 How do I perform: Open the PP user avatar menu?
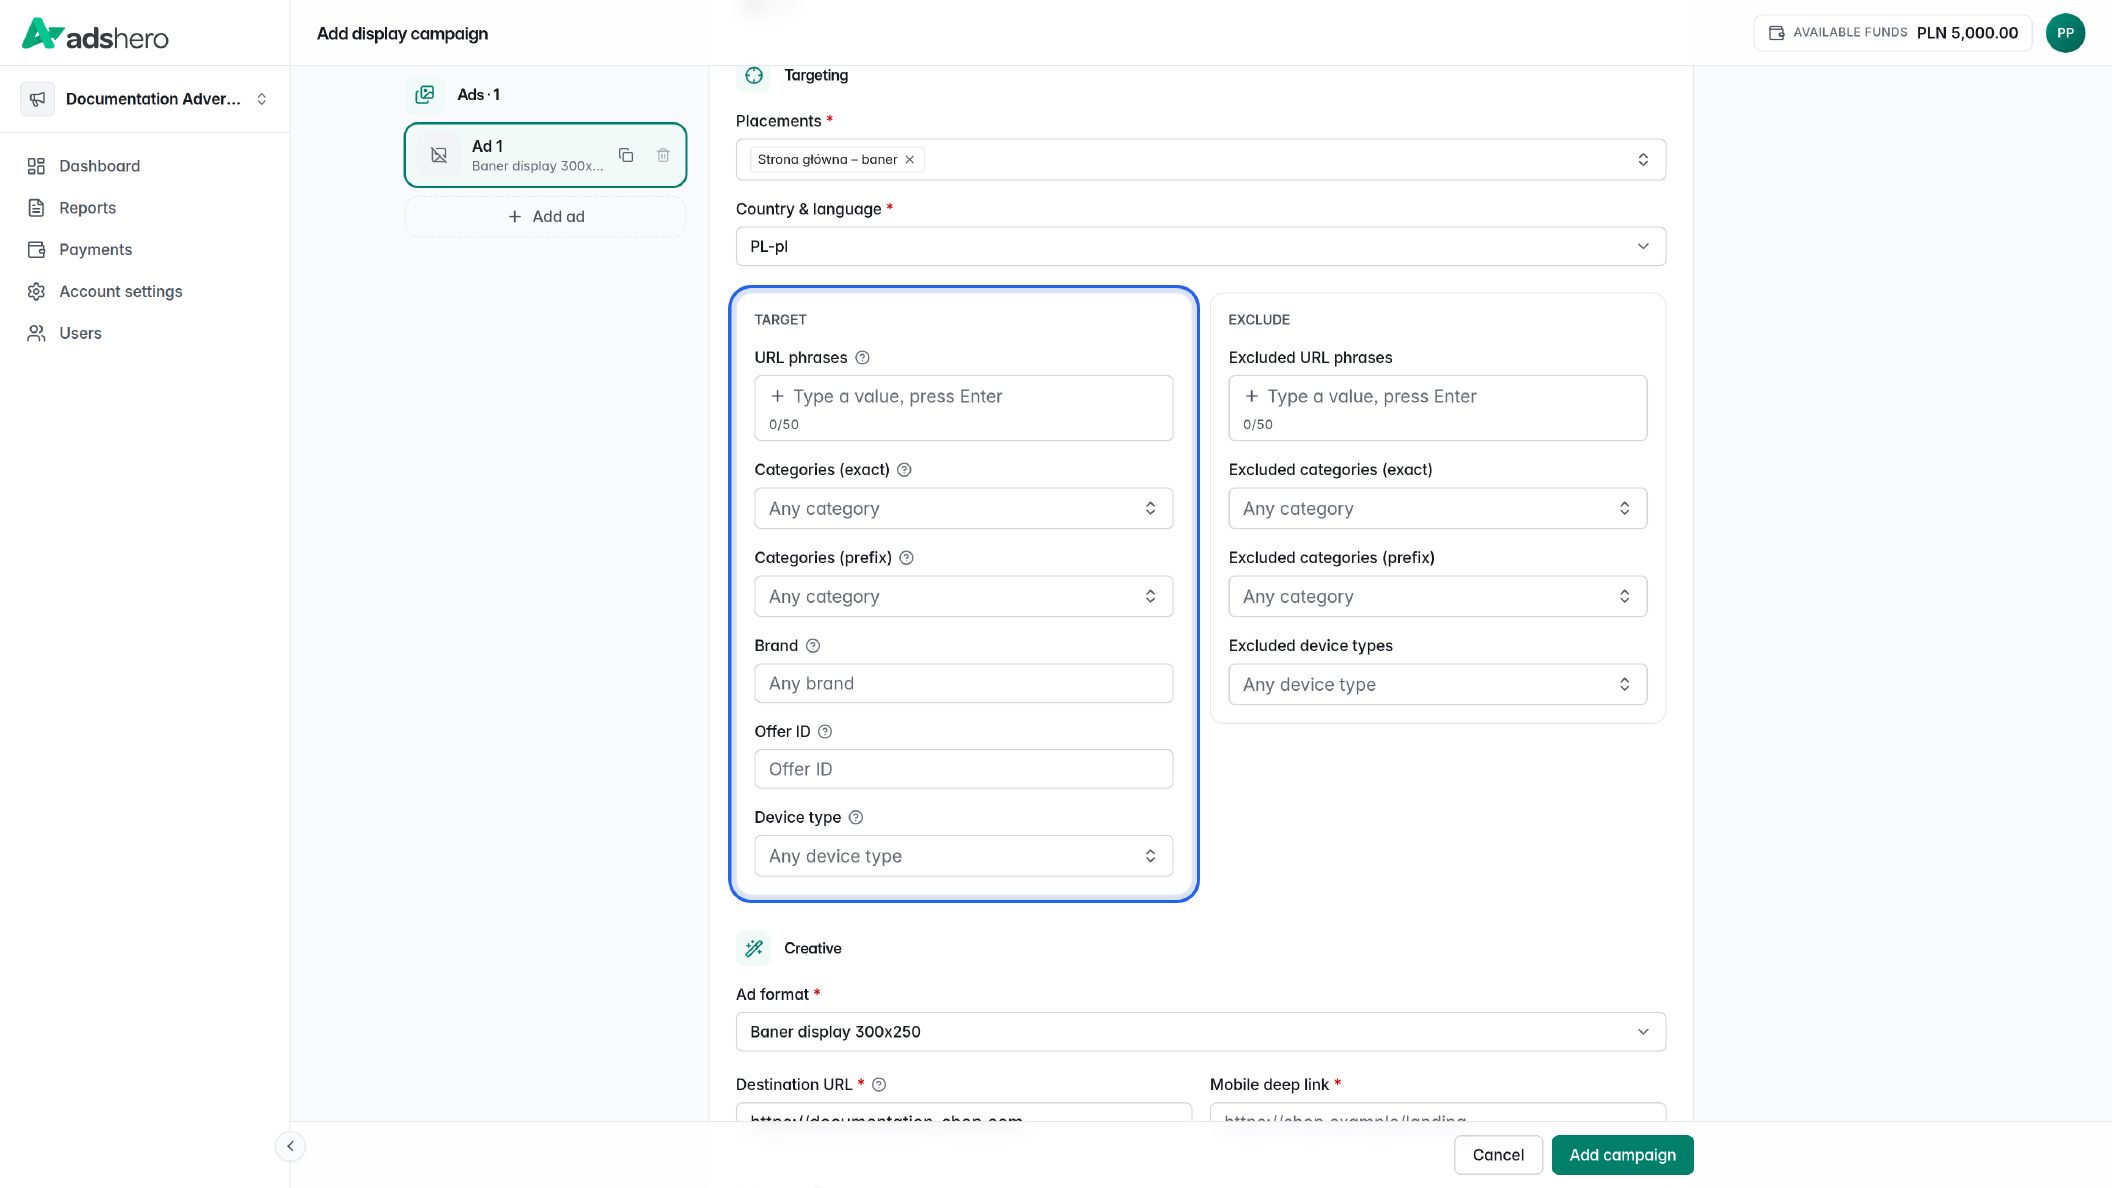pyautogui.click(x=2065, y=33)
